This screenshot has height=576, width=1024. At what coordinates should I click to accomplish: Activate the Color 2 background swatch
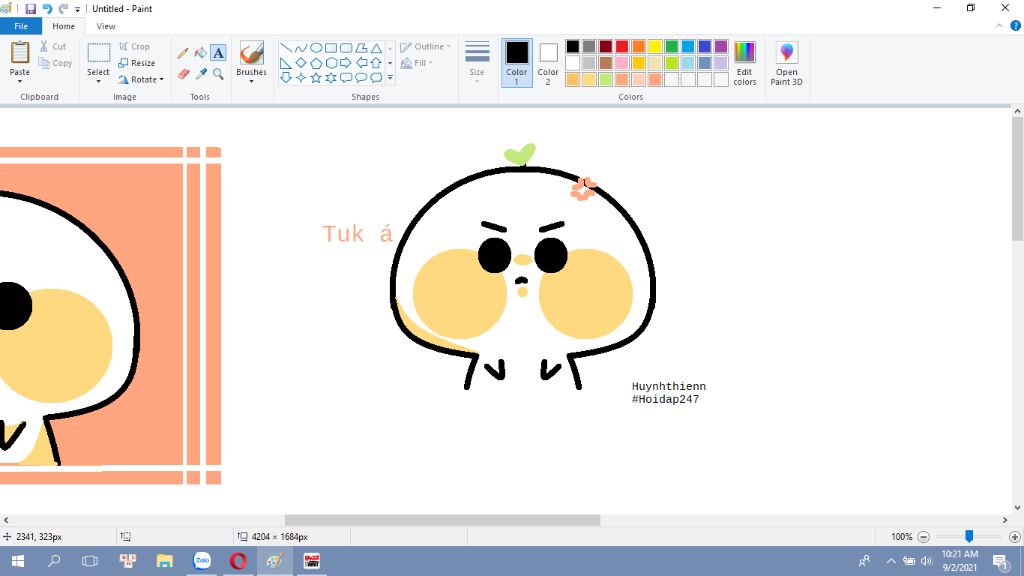[548, 63]
